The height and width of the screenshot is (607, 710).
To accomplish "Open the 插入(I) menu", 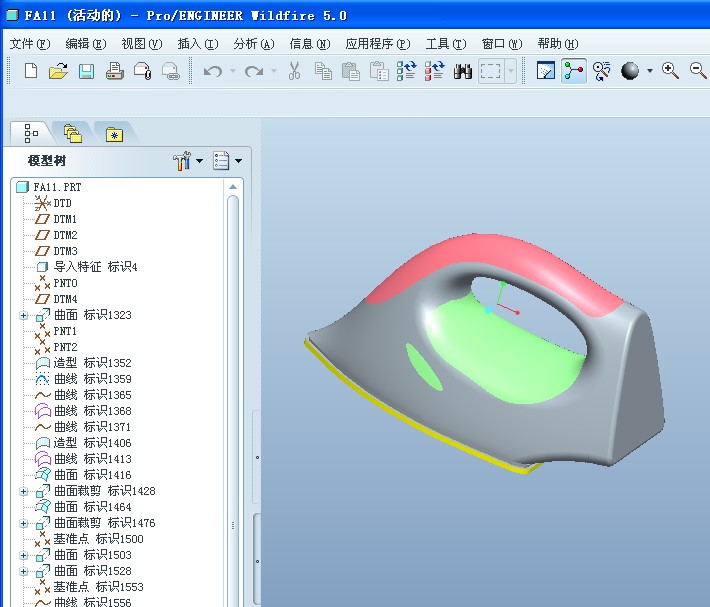I will [x=198, y=44].
